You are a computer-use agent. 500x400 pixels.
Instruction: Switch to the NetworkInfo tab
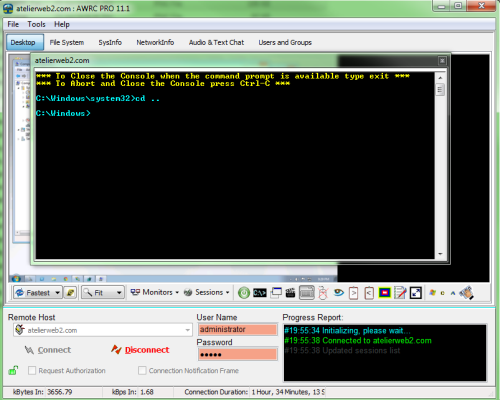[155, 42]
